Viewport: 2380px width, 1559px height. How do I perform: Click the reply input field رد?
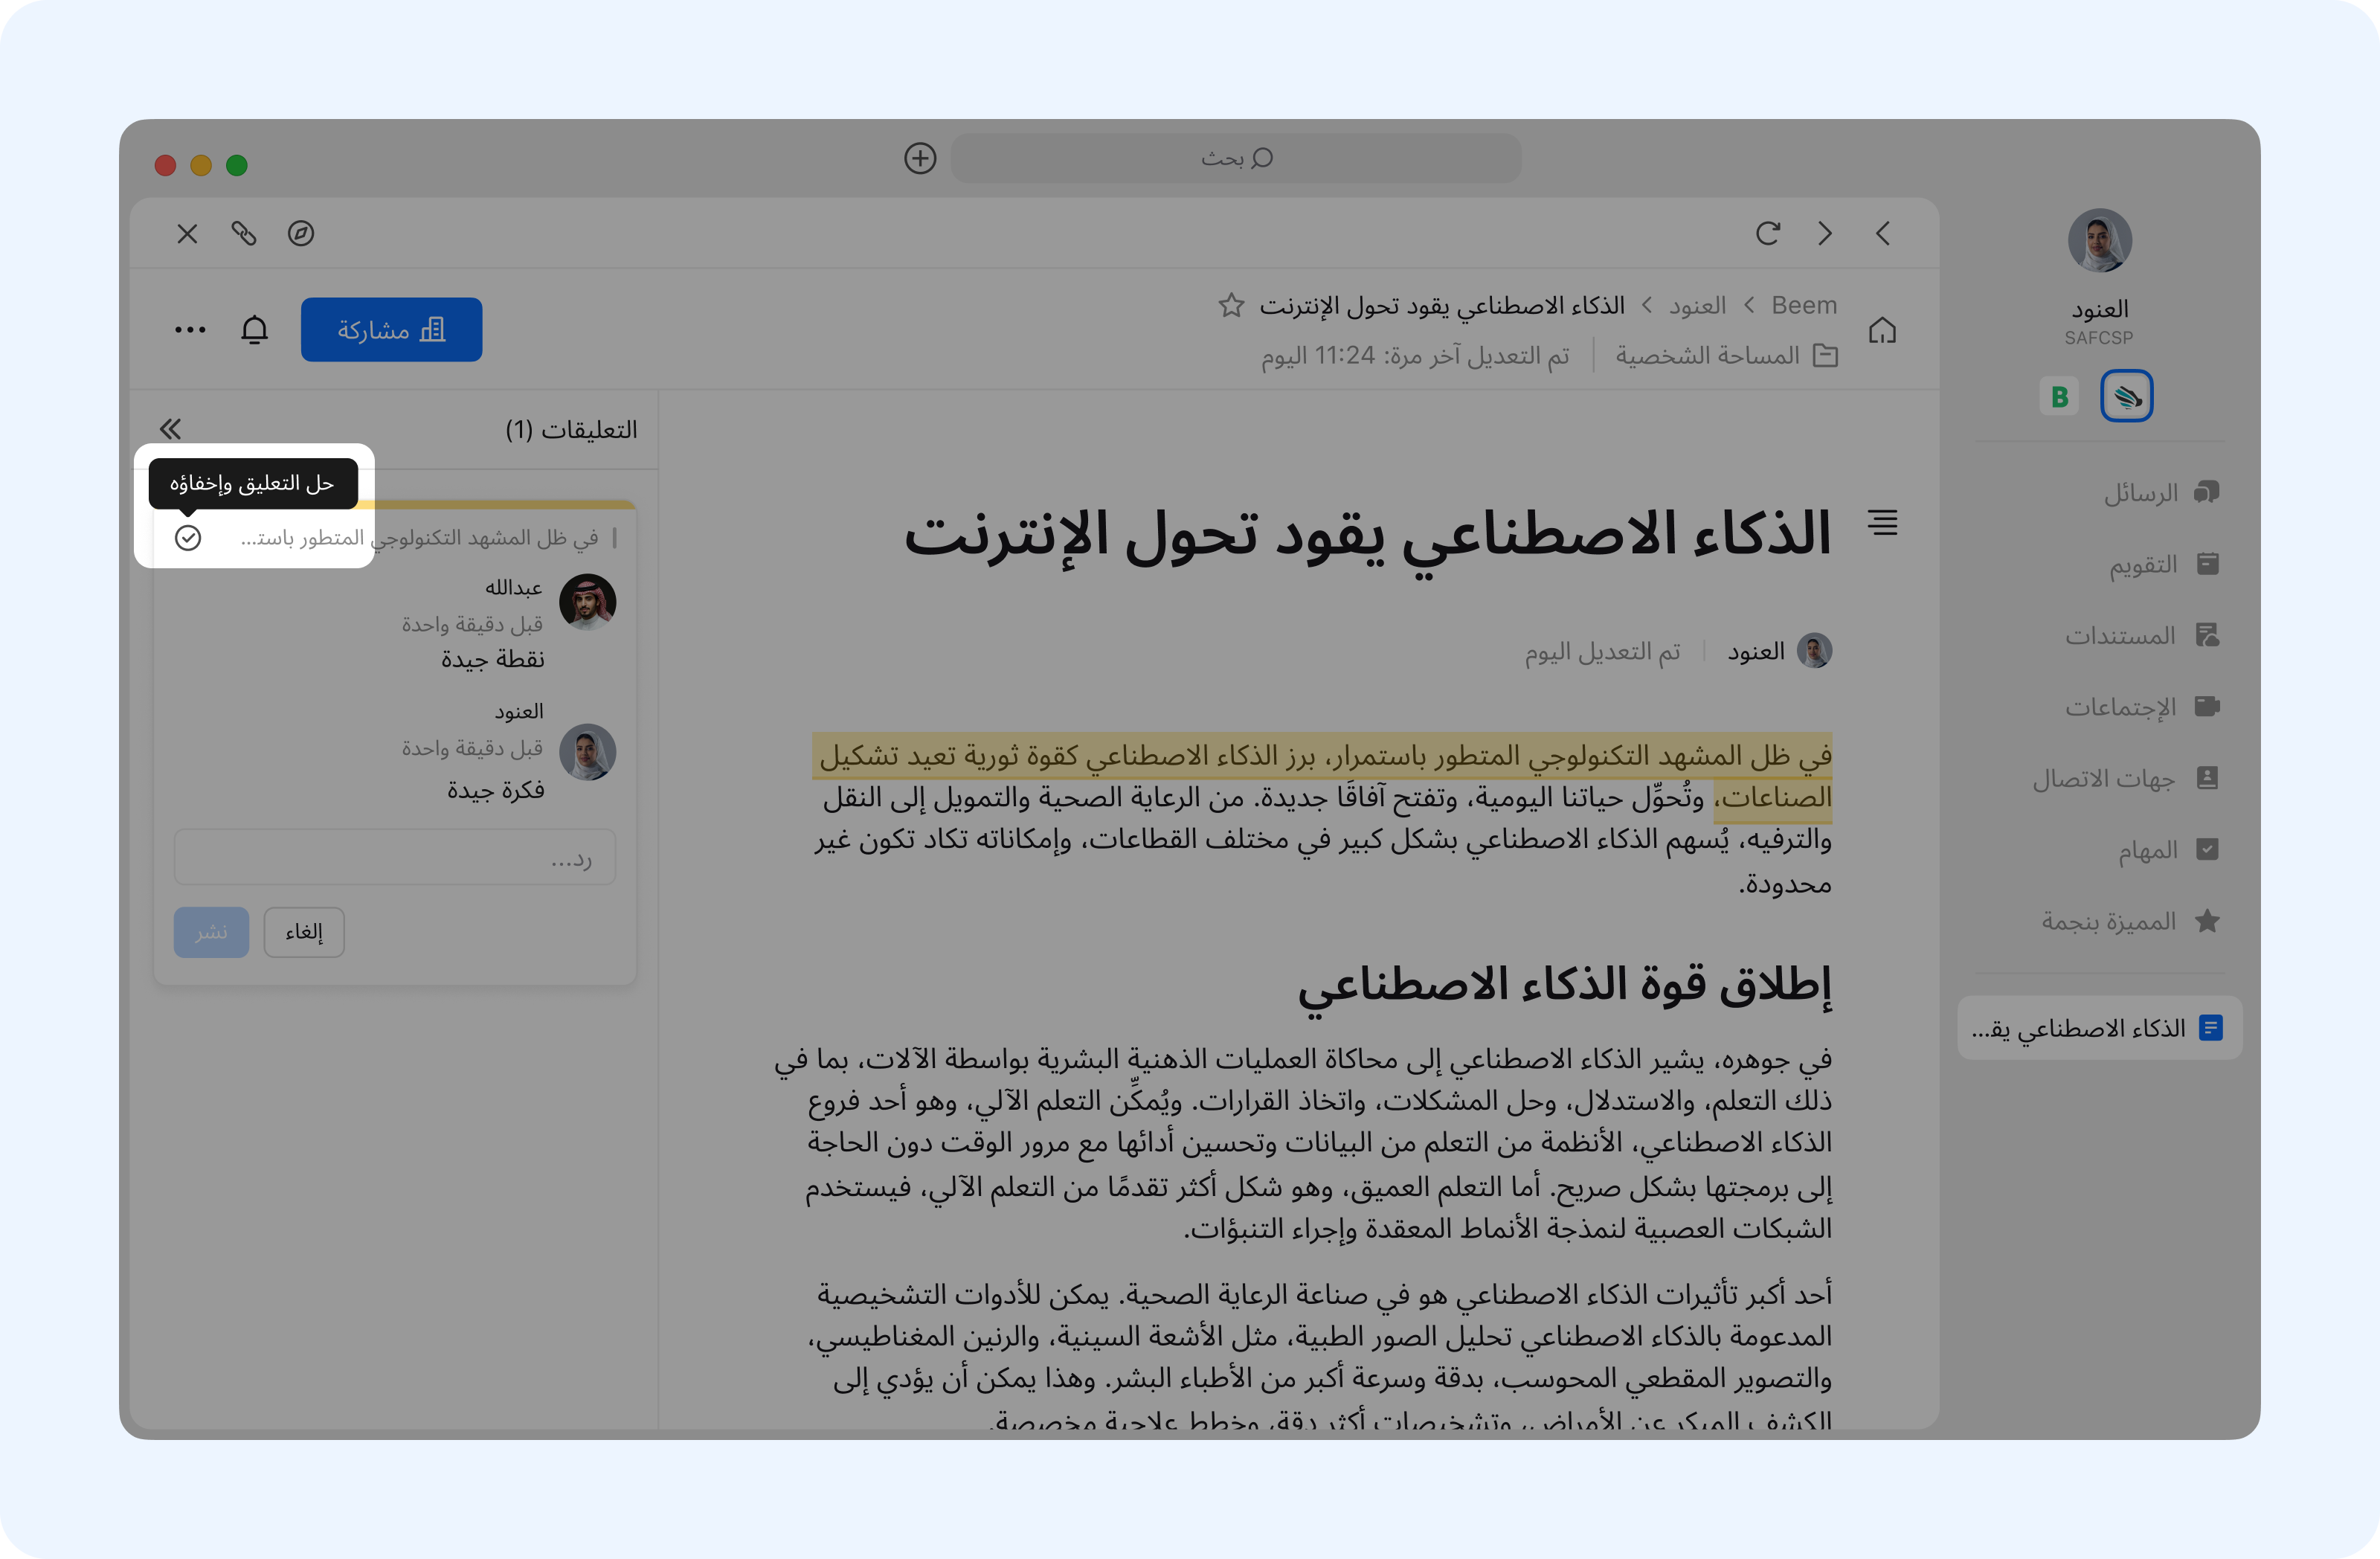[x=395, y=857]
